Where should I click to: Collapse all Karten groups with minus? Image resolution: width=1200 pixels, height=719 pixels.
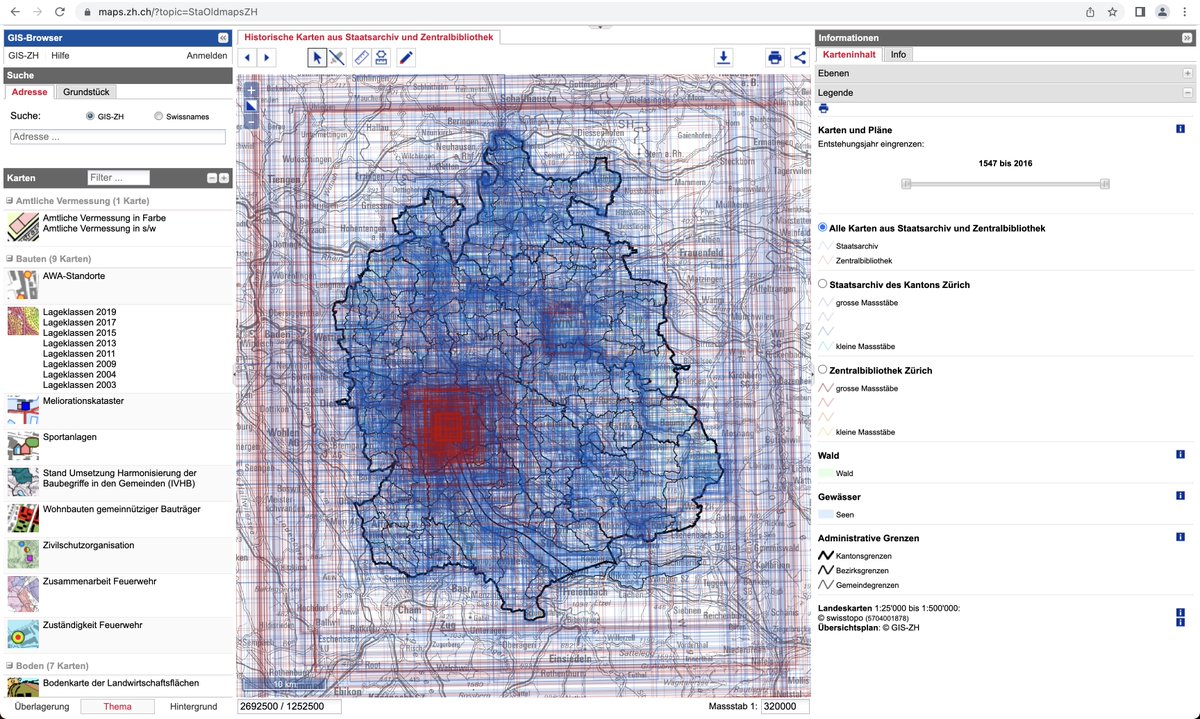click(x=212, y=178)
